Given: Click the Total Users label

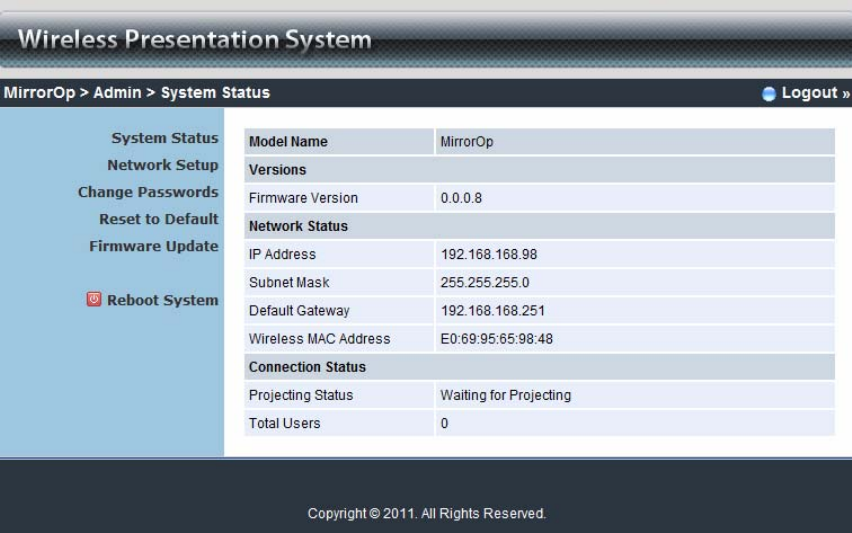Looking at the screenshot, I should tap(284, 424).
